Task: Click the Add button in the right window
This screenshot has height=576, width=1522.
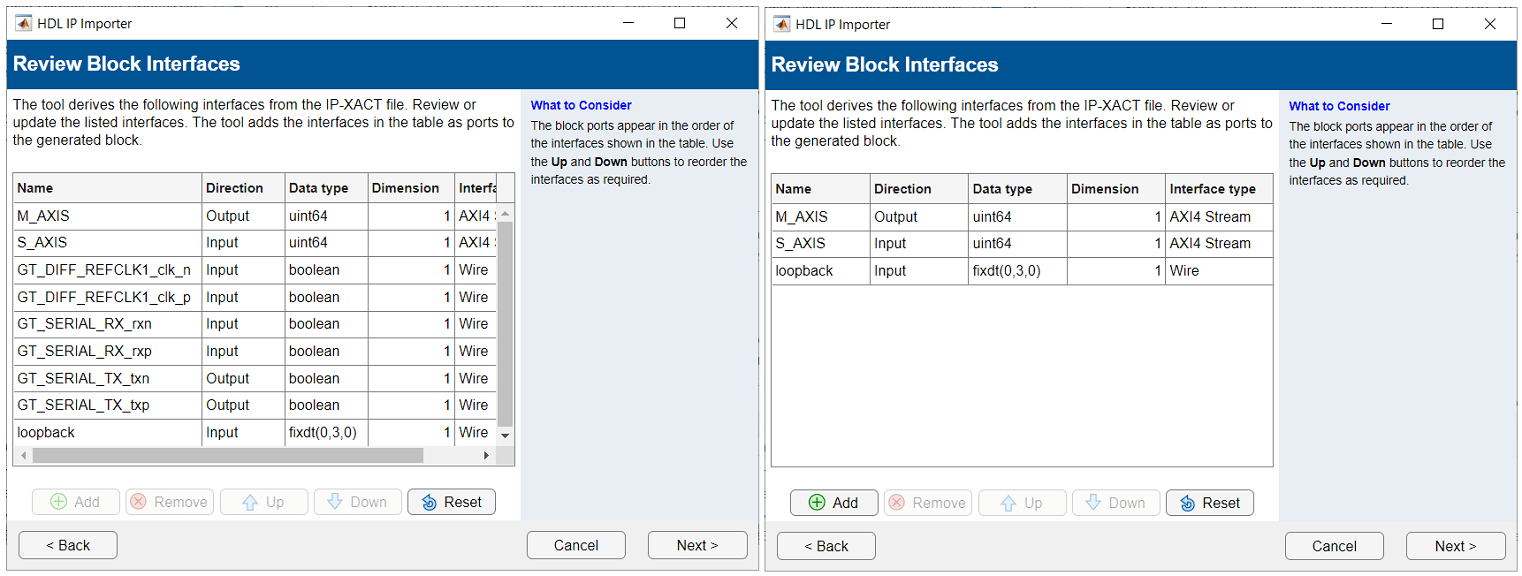Action: coord(833,503)
